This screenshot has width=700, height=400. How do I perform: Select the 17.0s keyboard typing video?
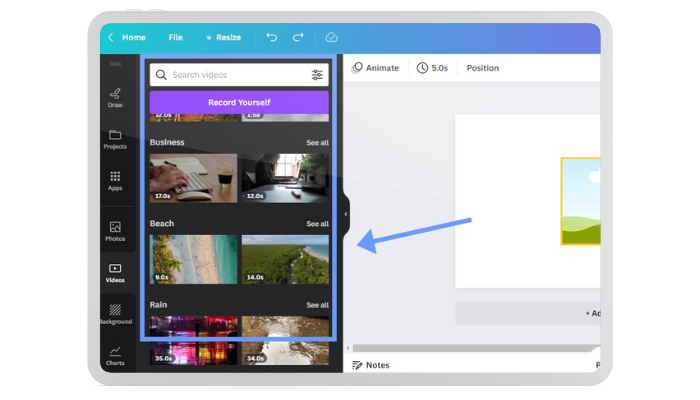(193, 179)
